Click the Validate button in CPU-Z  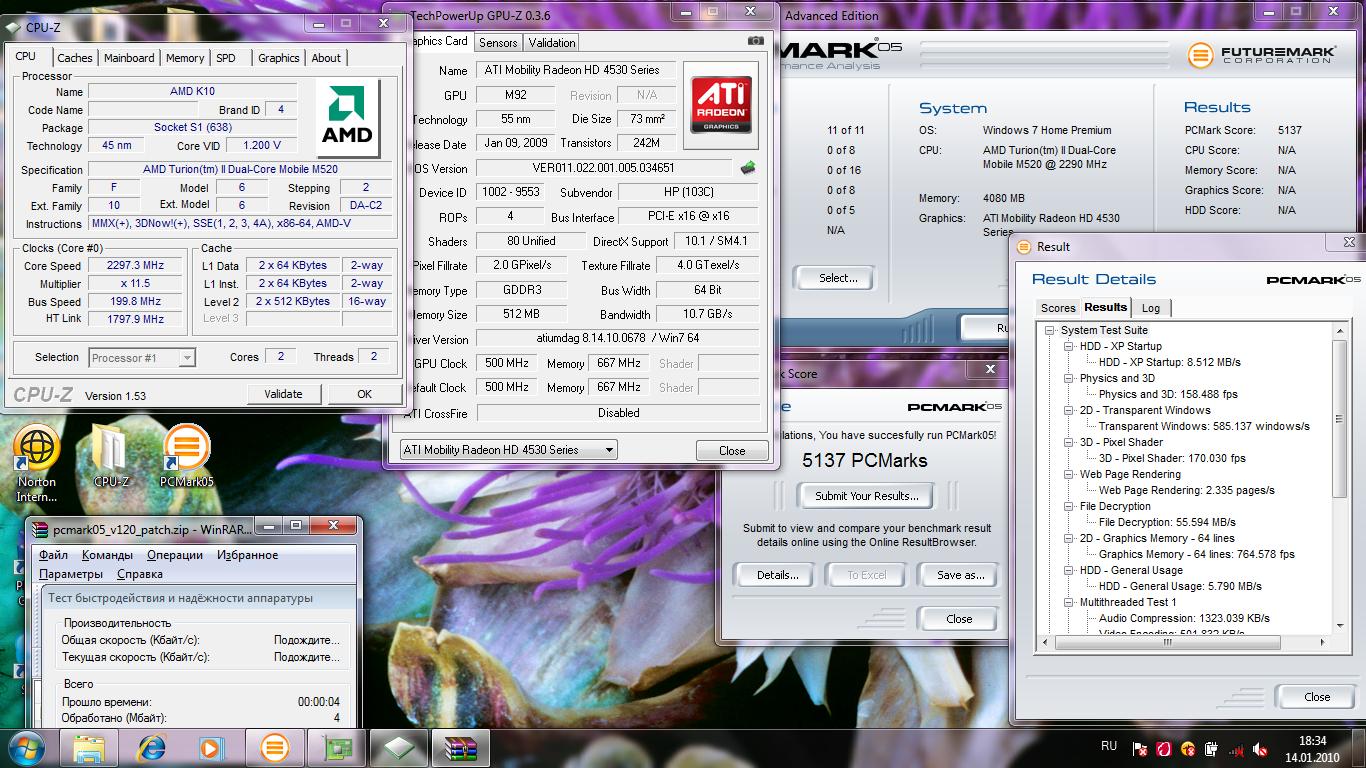(x=283, y=394)
